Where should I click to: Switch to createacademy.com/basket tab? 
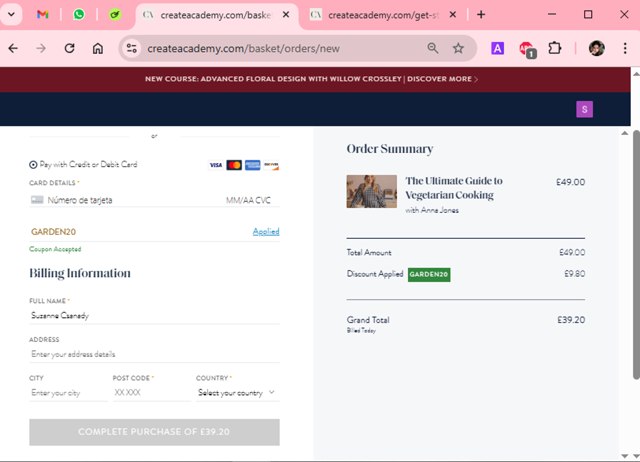[x=216, y=15]
